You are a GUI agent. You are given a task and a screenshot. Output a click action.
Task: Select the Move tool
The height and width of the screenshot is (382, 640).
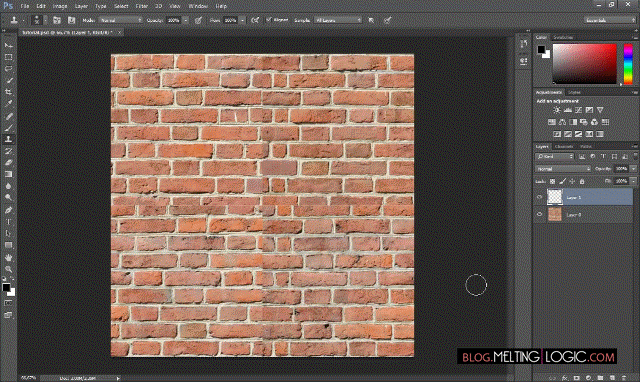coord(8,45)
